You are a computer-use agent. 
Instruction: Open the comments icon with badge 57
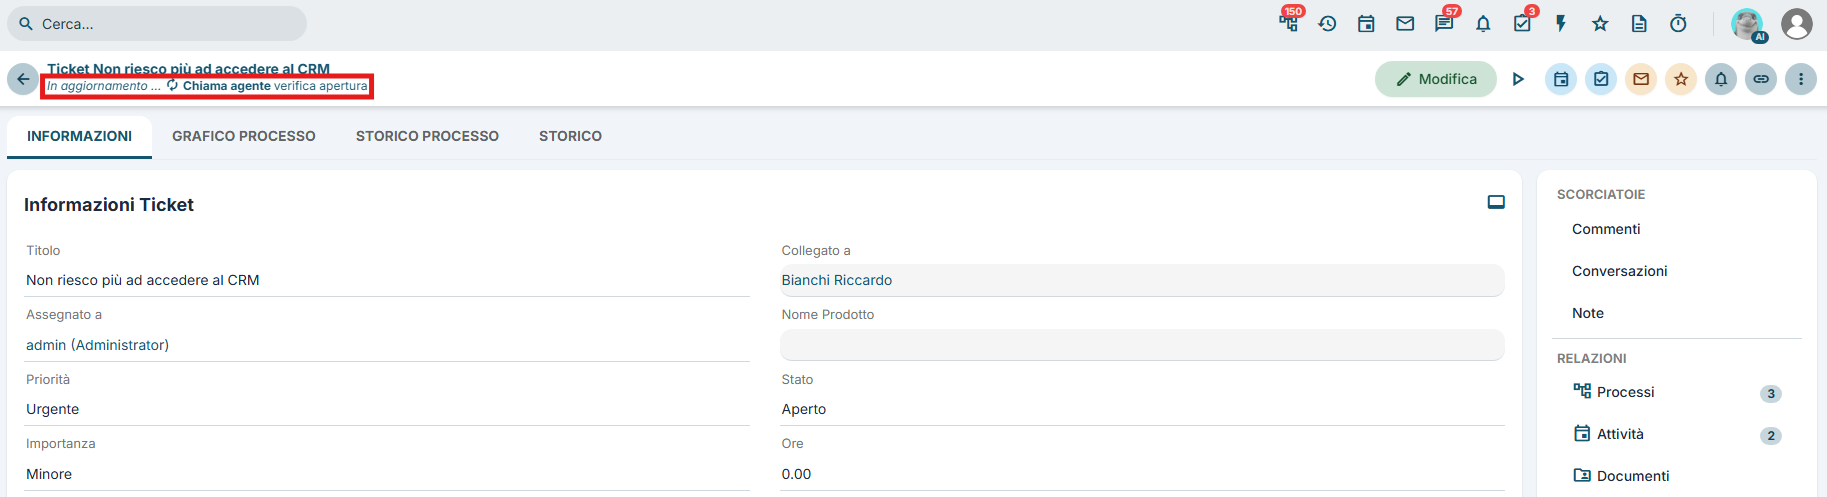click(x=1444, y=23)
